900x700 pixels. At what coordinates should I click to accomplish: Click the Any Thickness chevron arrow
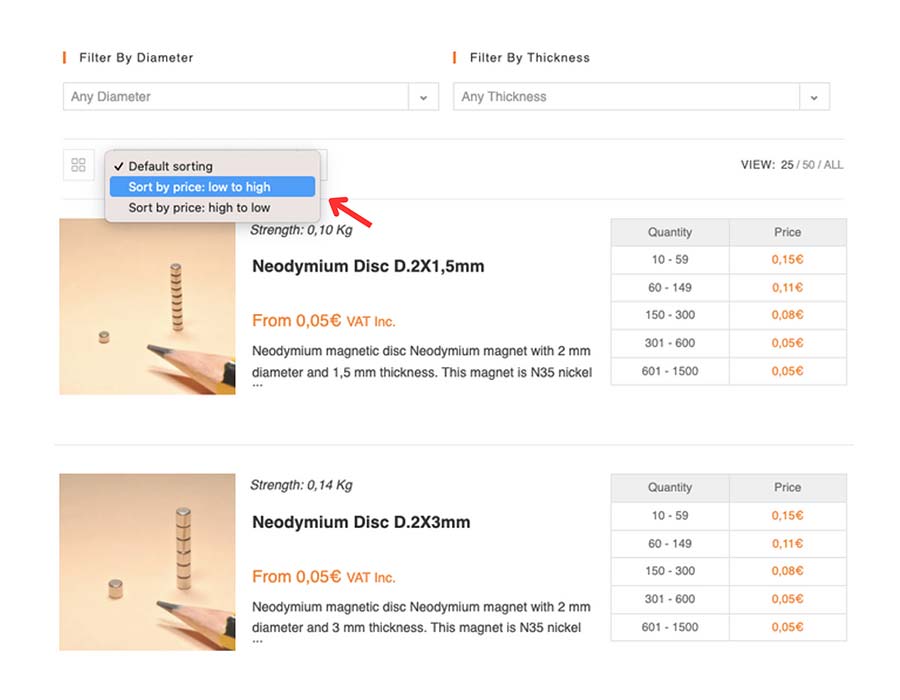point(814,97)
